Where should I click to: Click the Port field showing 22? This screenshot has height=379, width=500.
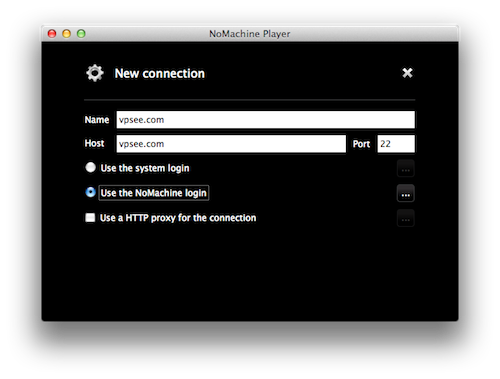396,144
